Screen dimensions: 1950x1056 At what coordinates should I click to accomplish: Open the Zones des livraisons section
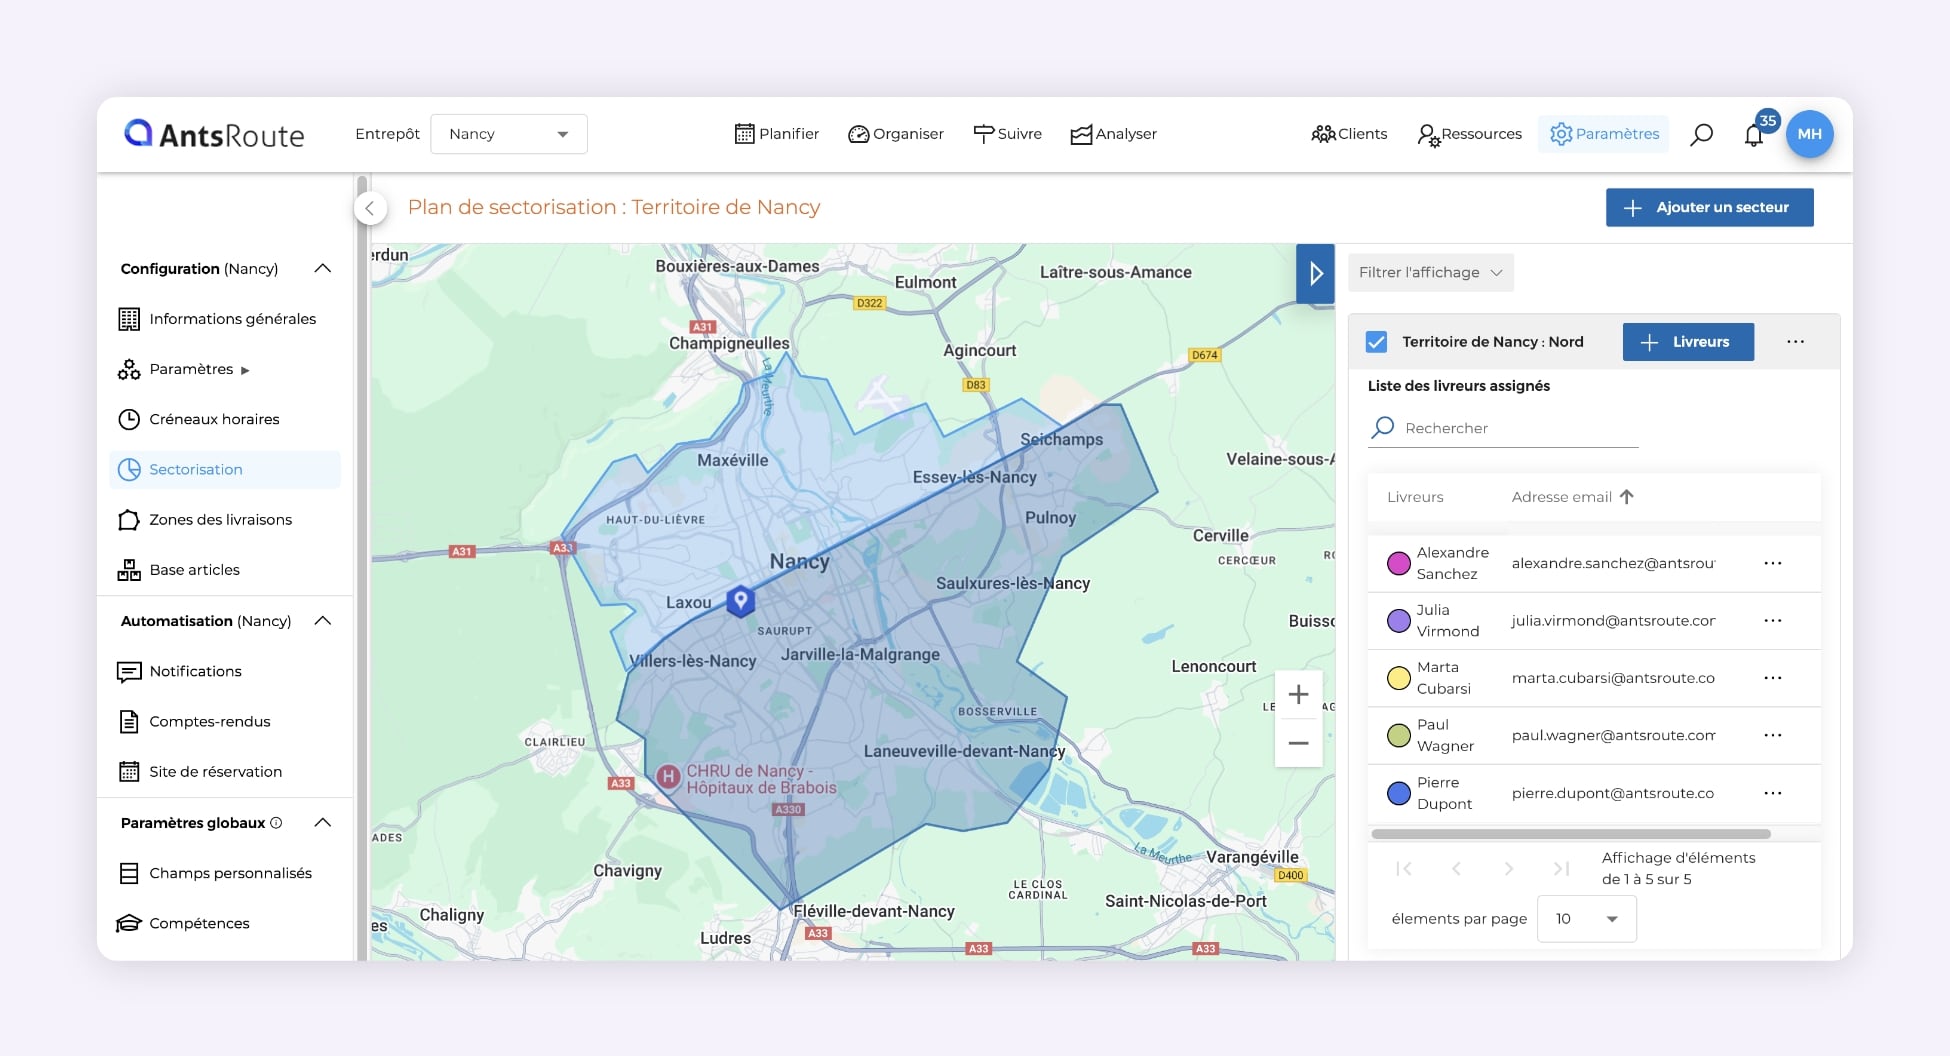(220, 519)
